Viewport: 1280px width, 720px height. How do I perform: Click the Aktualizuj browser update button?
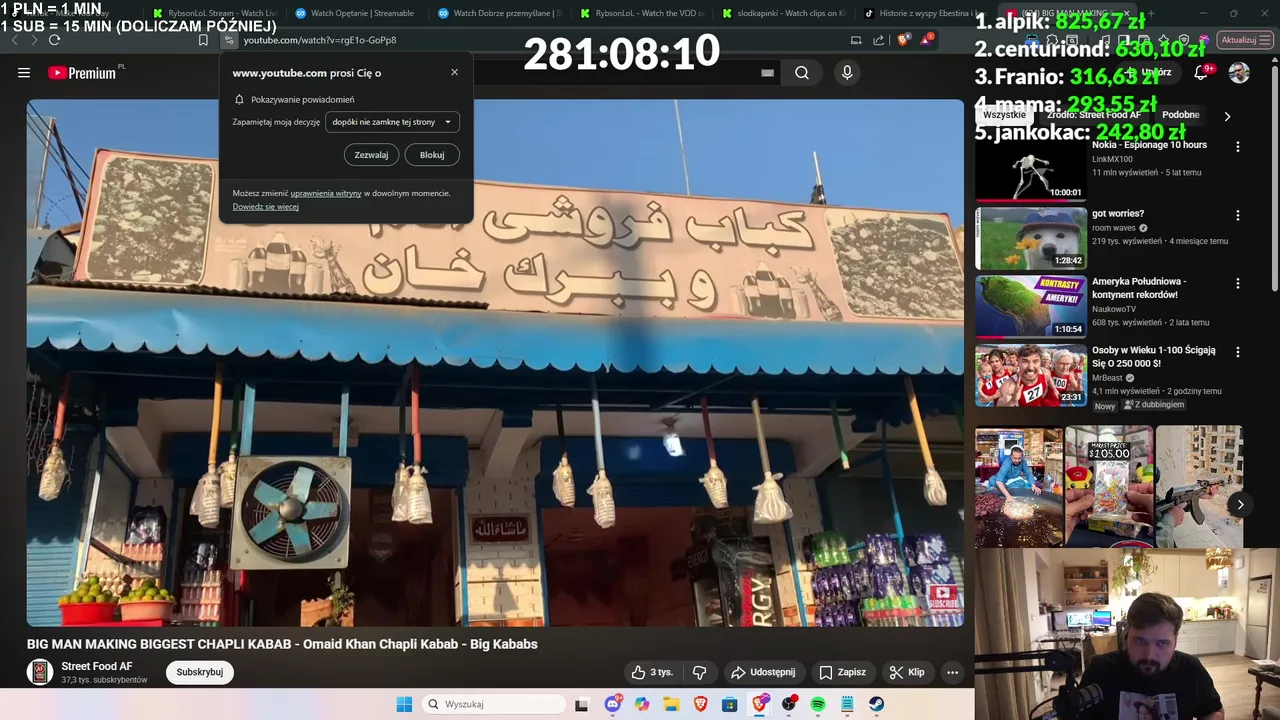click(1245, 40)
